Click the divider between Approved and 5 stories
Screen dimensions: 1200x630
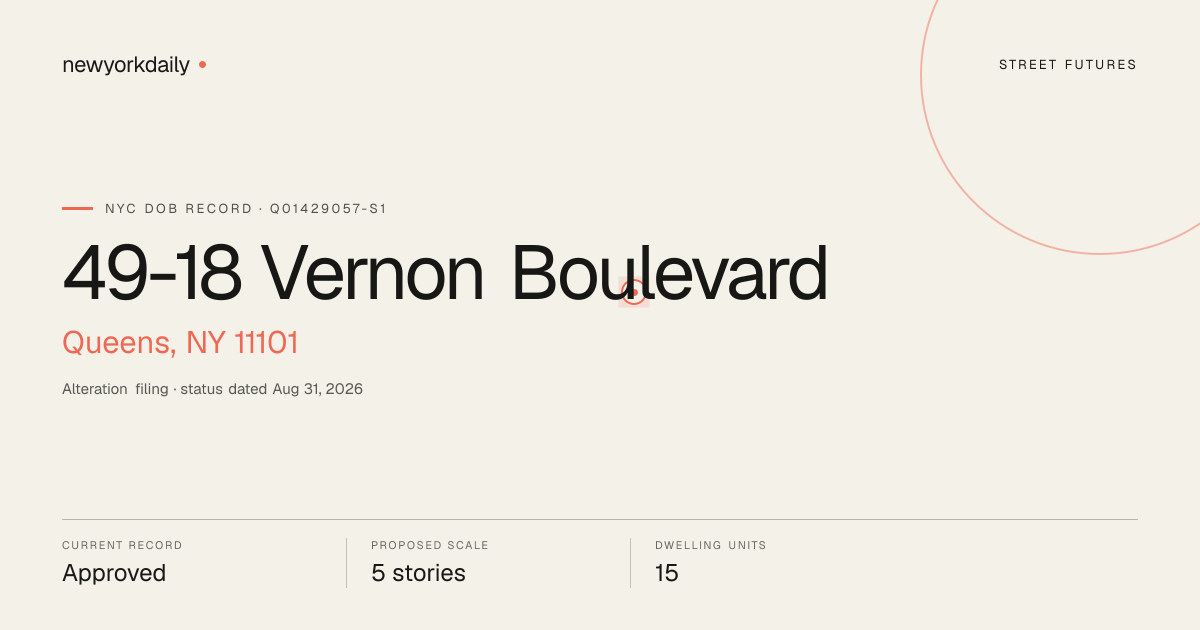[x=346, y=563]
